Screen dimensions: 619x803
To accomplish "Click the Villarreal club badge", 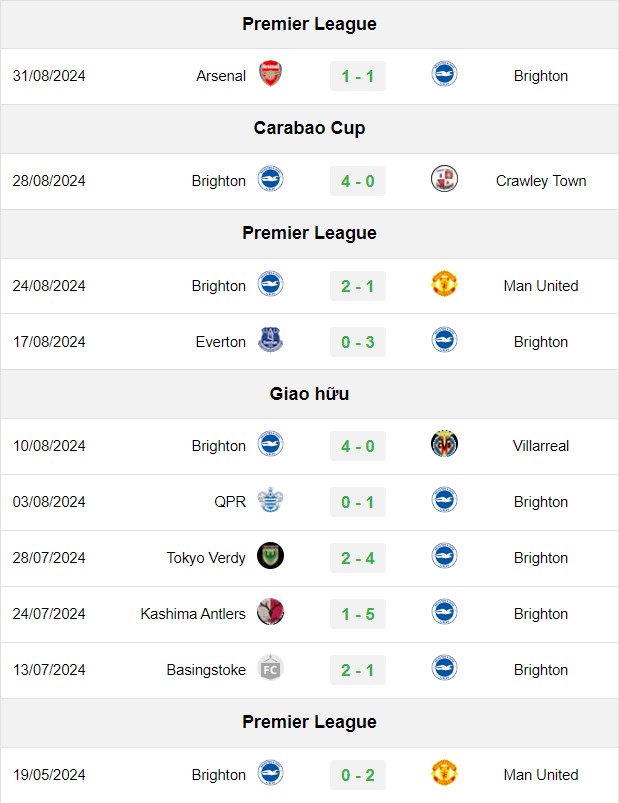I will [x=444, y=444].
